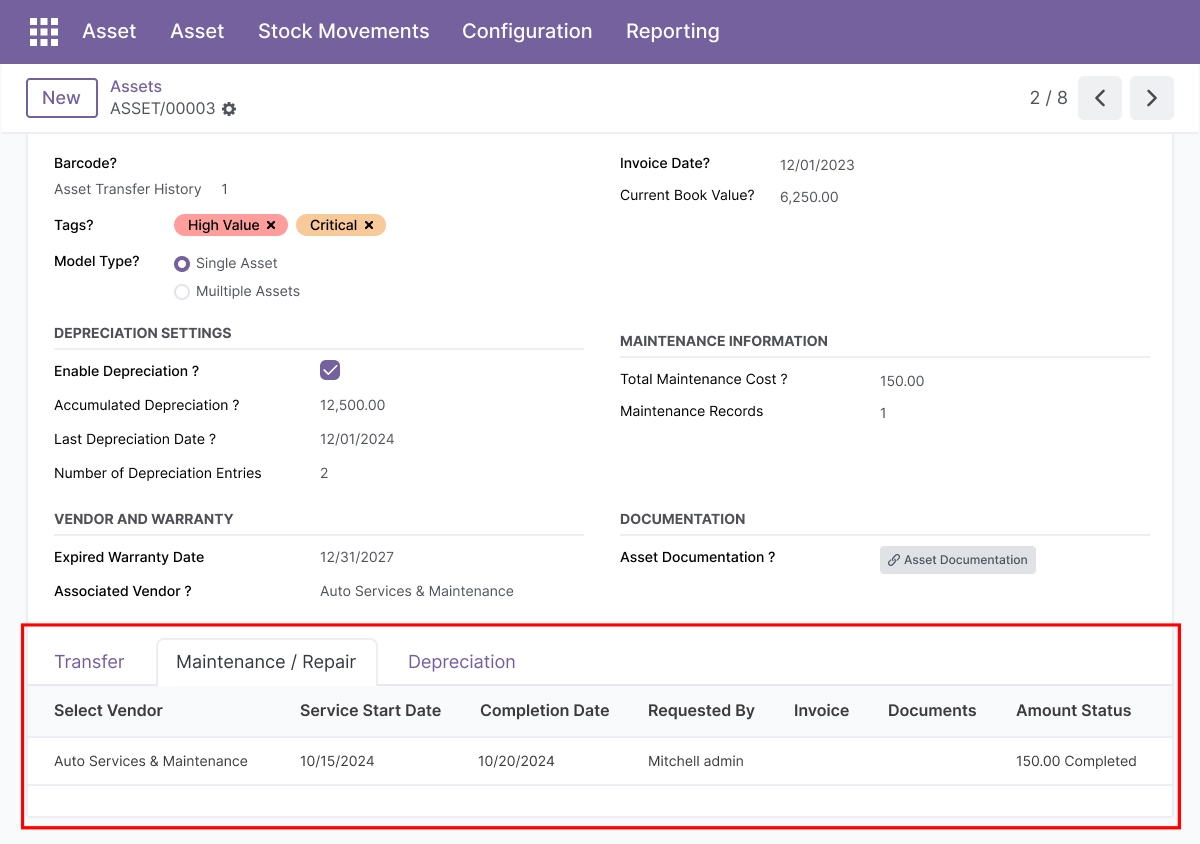Click the Documents column header
Screen dimensions: 1200x844
pyautogui.click(x=932, y=711)
